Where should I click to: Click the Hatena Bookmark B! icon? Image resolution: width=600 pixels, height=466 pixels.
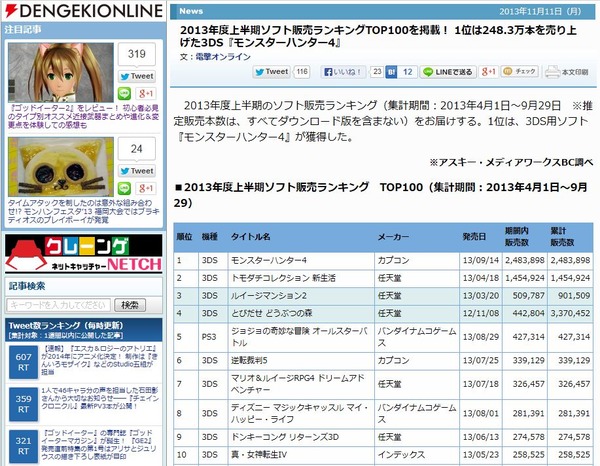click(x=391, y=72)
